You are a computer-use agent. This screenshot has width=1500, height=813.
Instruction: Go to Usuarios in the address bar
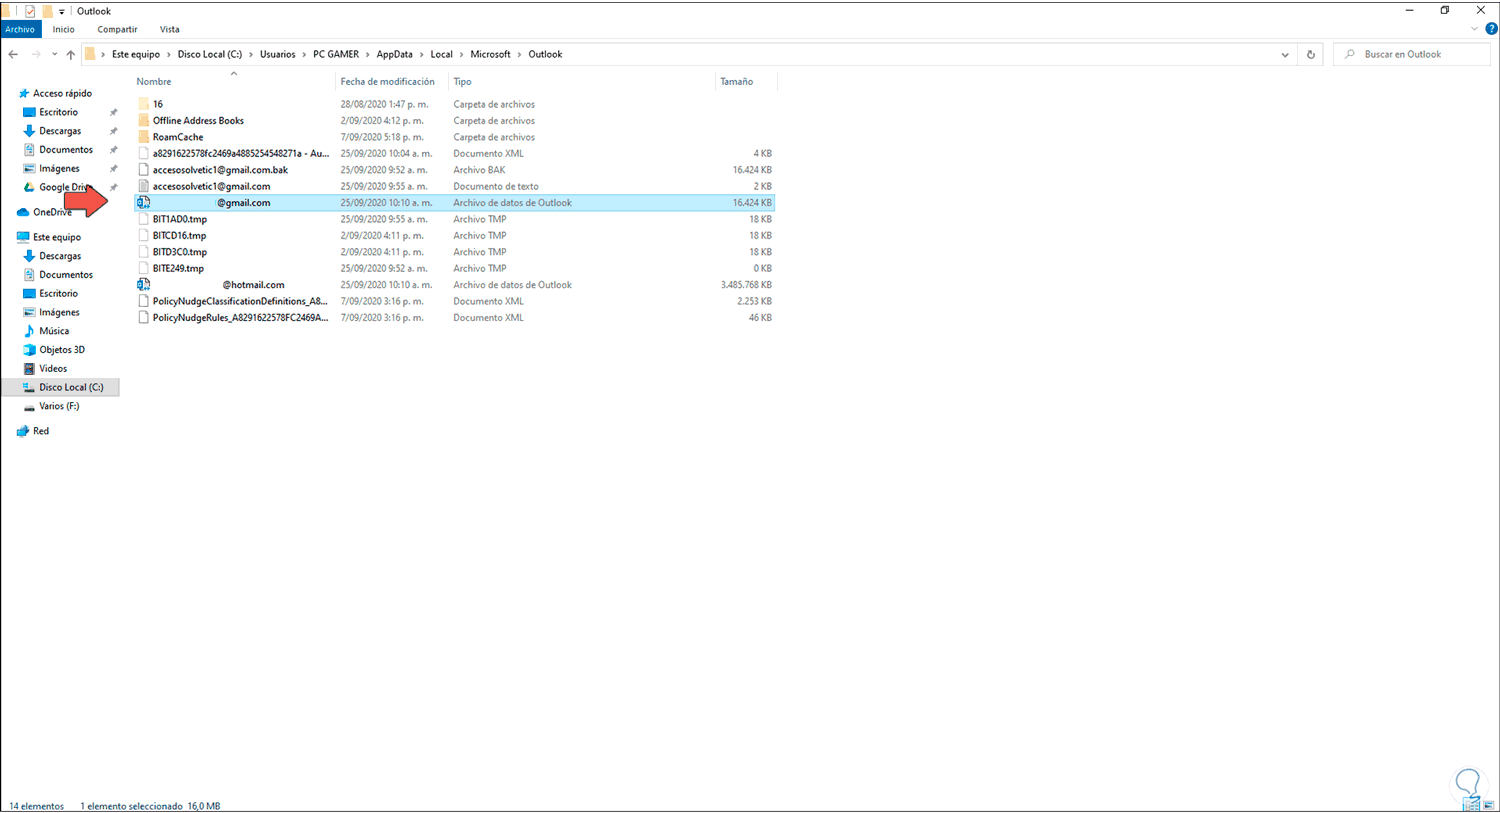[278, 54]
